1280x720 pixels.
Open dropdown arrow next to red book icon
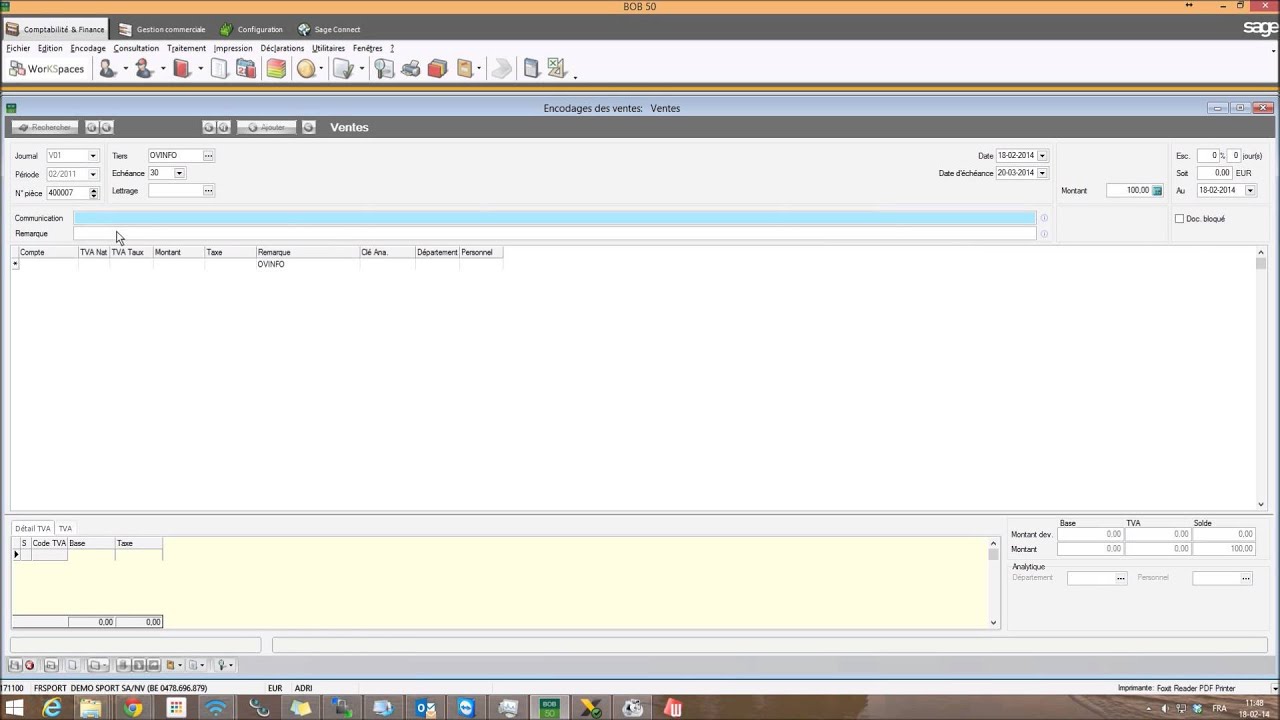tap(200, 69)
